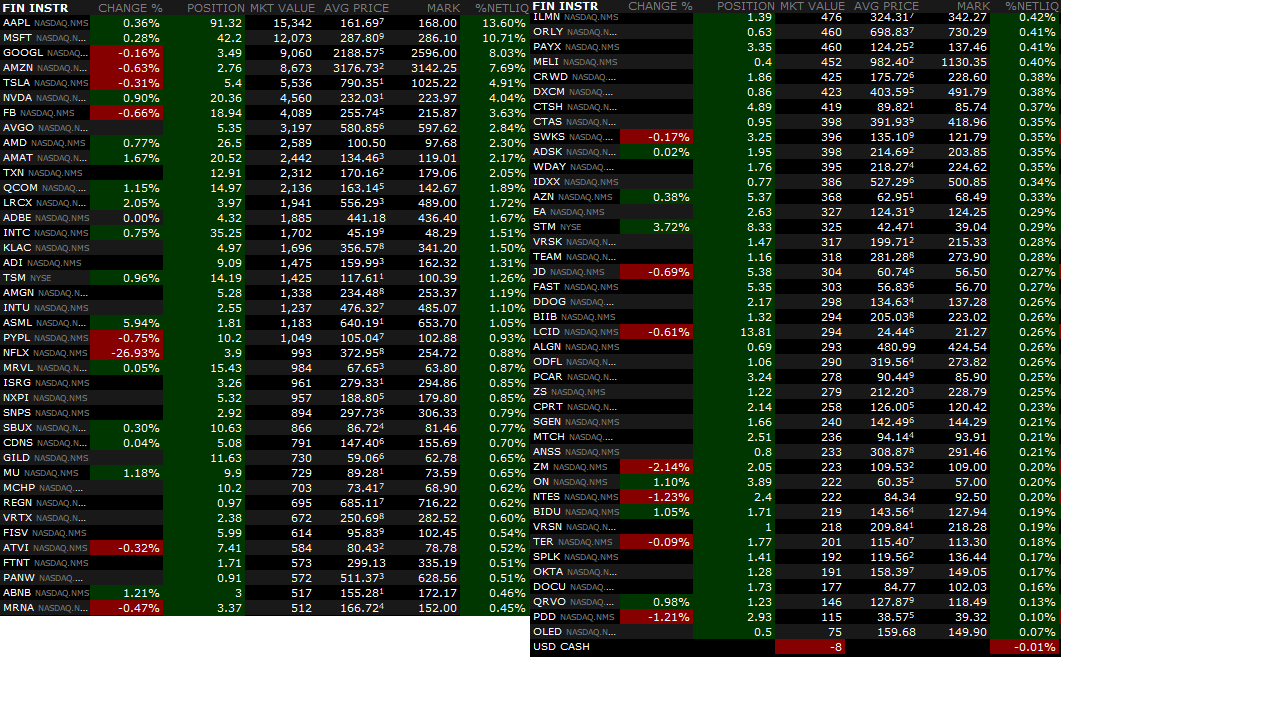This screenshot has height=721, width=1277.
Task: Select the GILD ticker
Action: click(17, 457)
